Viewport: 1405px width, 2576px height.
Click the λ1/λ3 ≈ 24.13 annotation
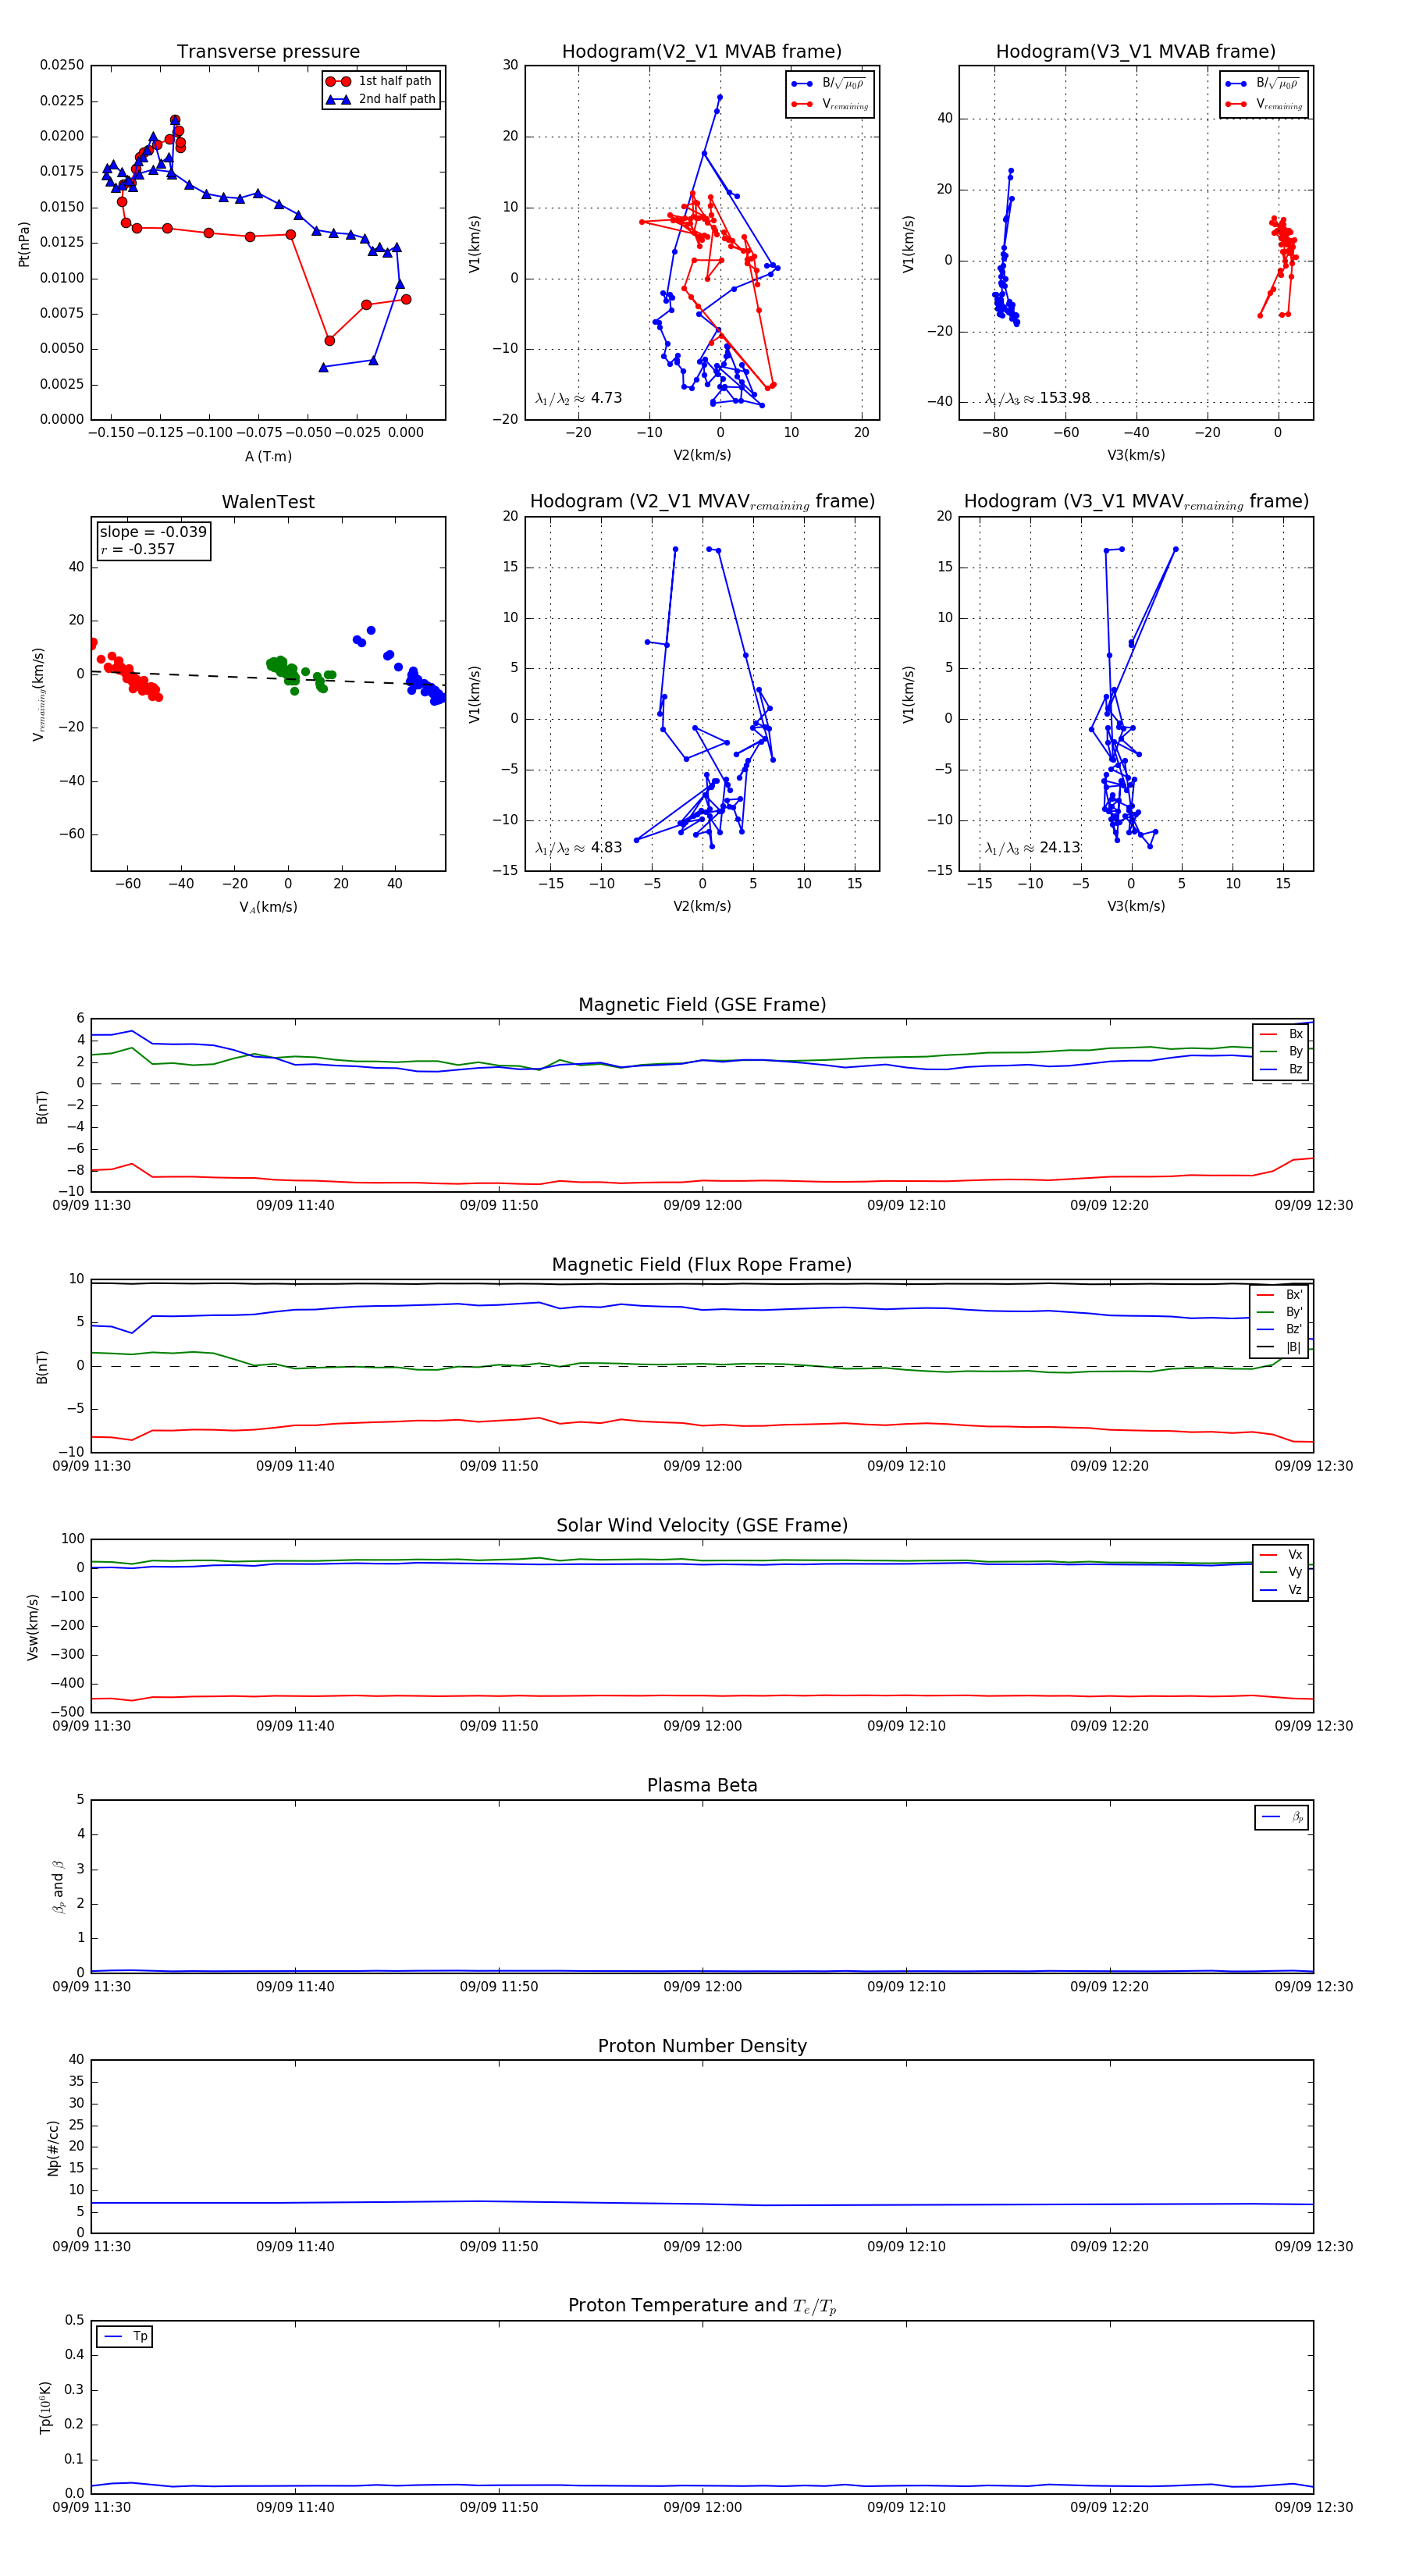pos(1032,848)
